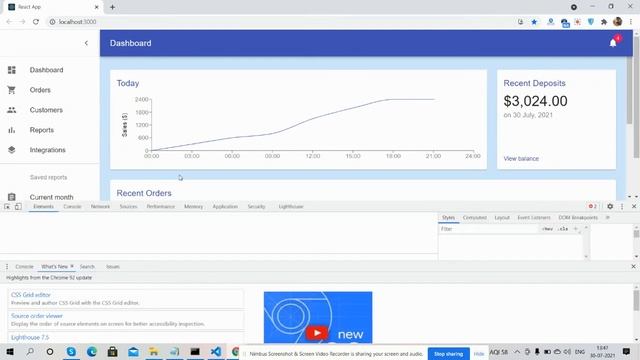This screenshot has width=640, height=360.
Task: Open Windows taskbar search
Action: pos(30,351)
